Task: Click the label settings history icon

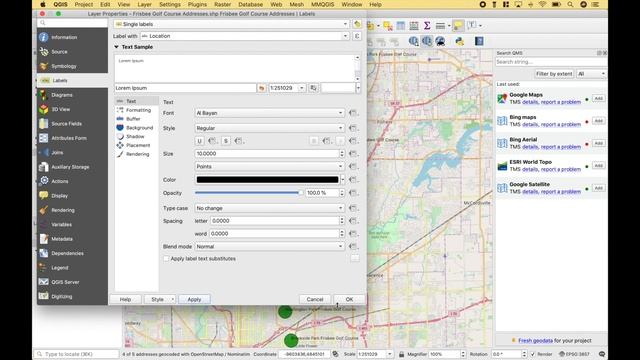Action: (358, 24)
